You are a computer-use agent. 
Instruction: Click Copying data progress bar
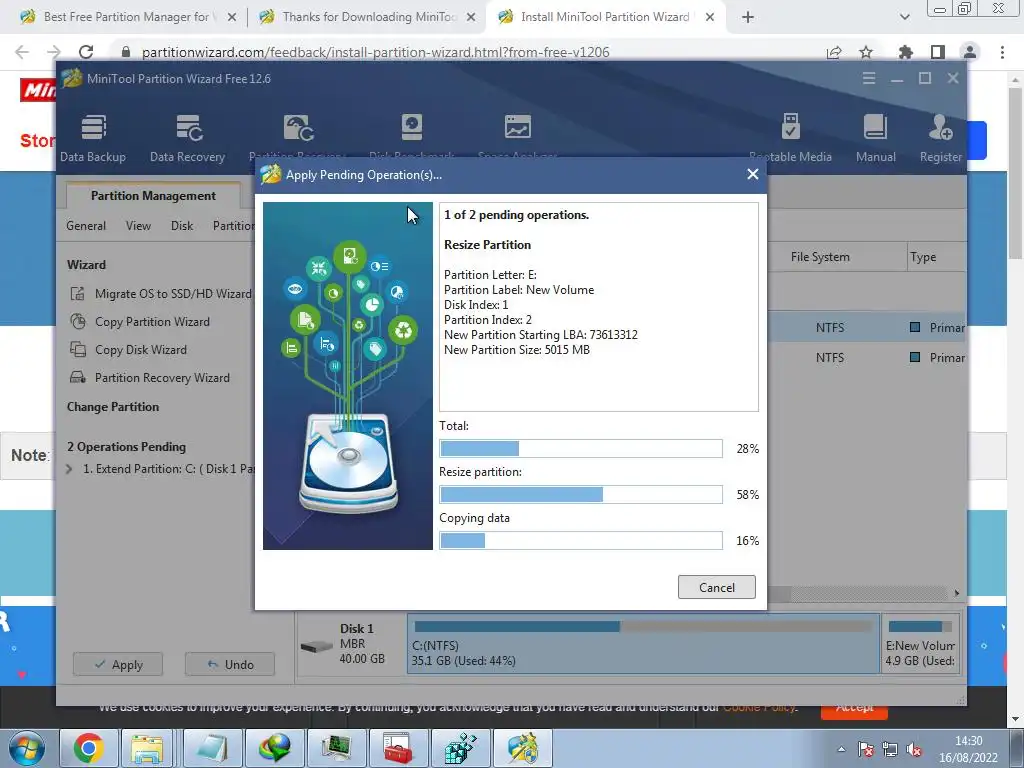(x=581, y=541)
